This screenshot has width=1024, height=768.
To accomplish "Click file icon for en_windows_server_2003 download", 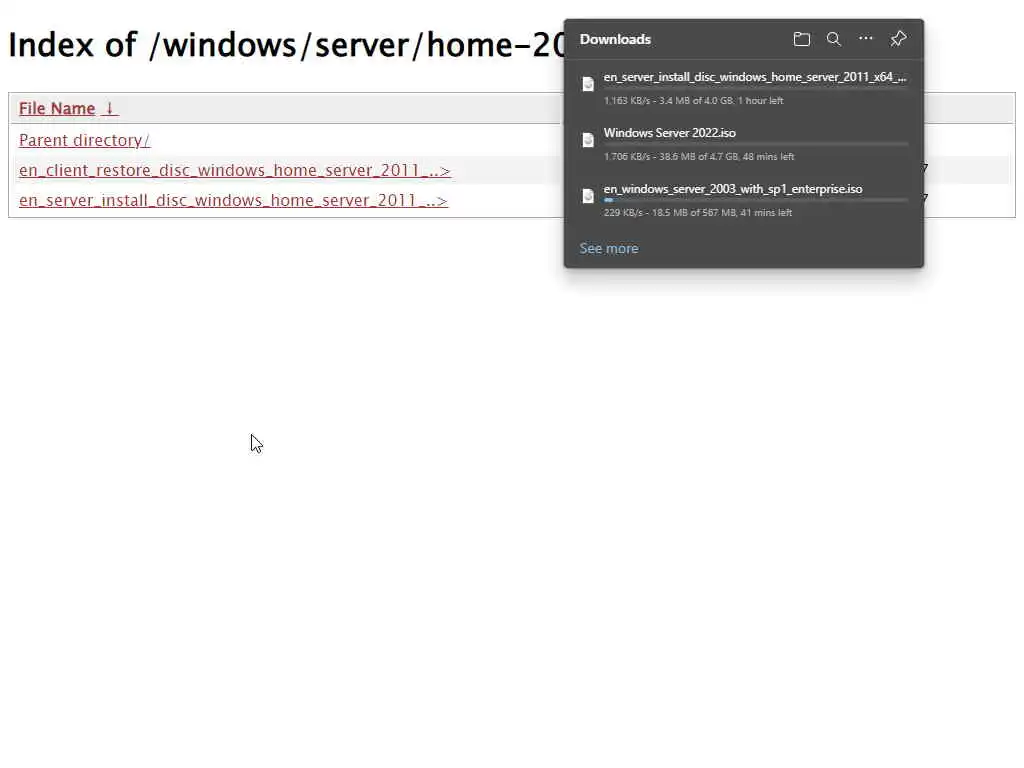I will coord(588,196).
